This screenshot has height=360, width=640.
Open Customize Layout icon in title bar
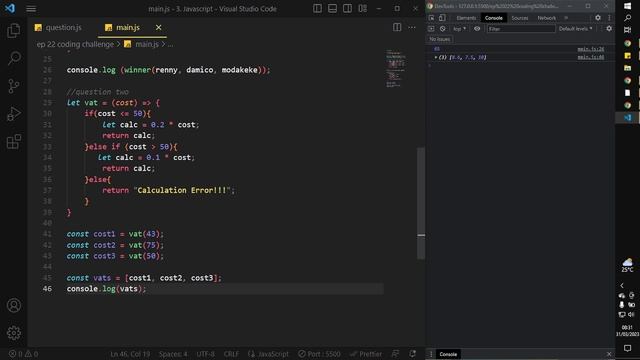[x=362, y=9]
